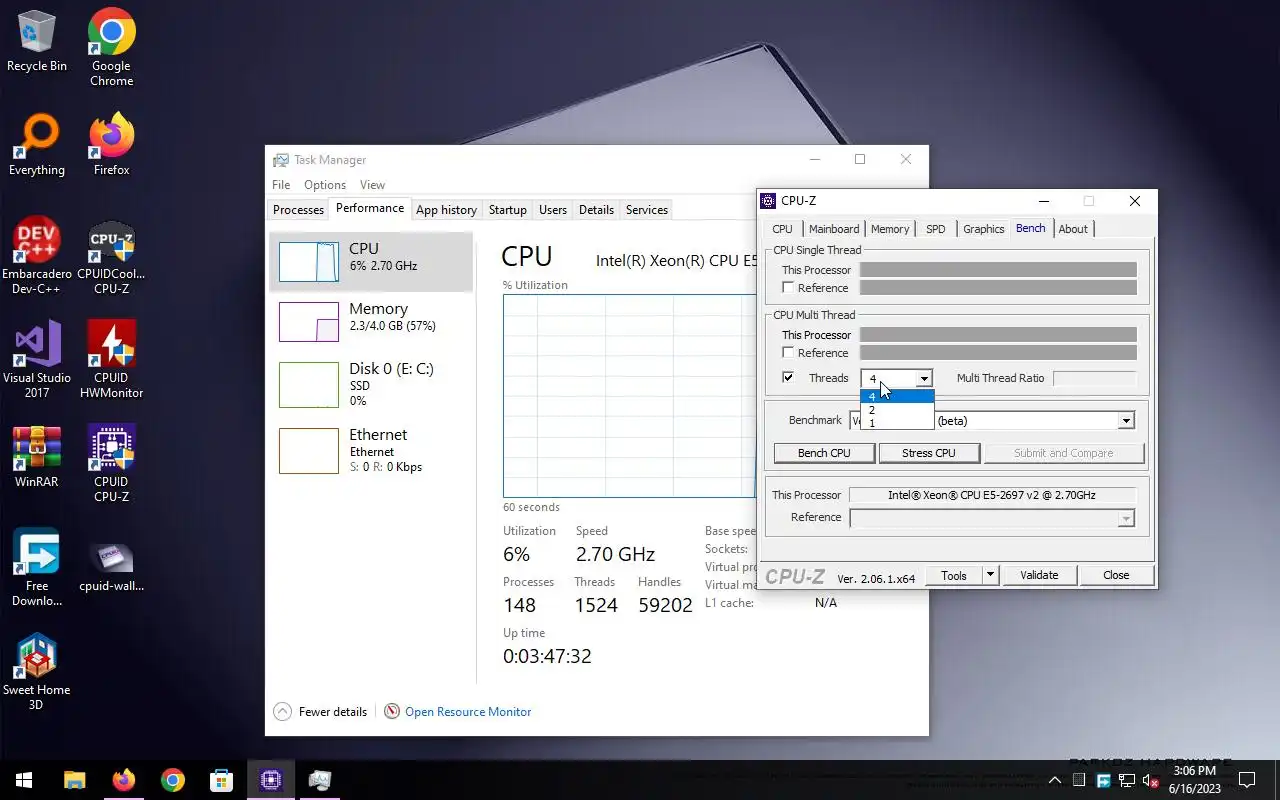Switch to Processes tab

298,210
